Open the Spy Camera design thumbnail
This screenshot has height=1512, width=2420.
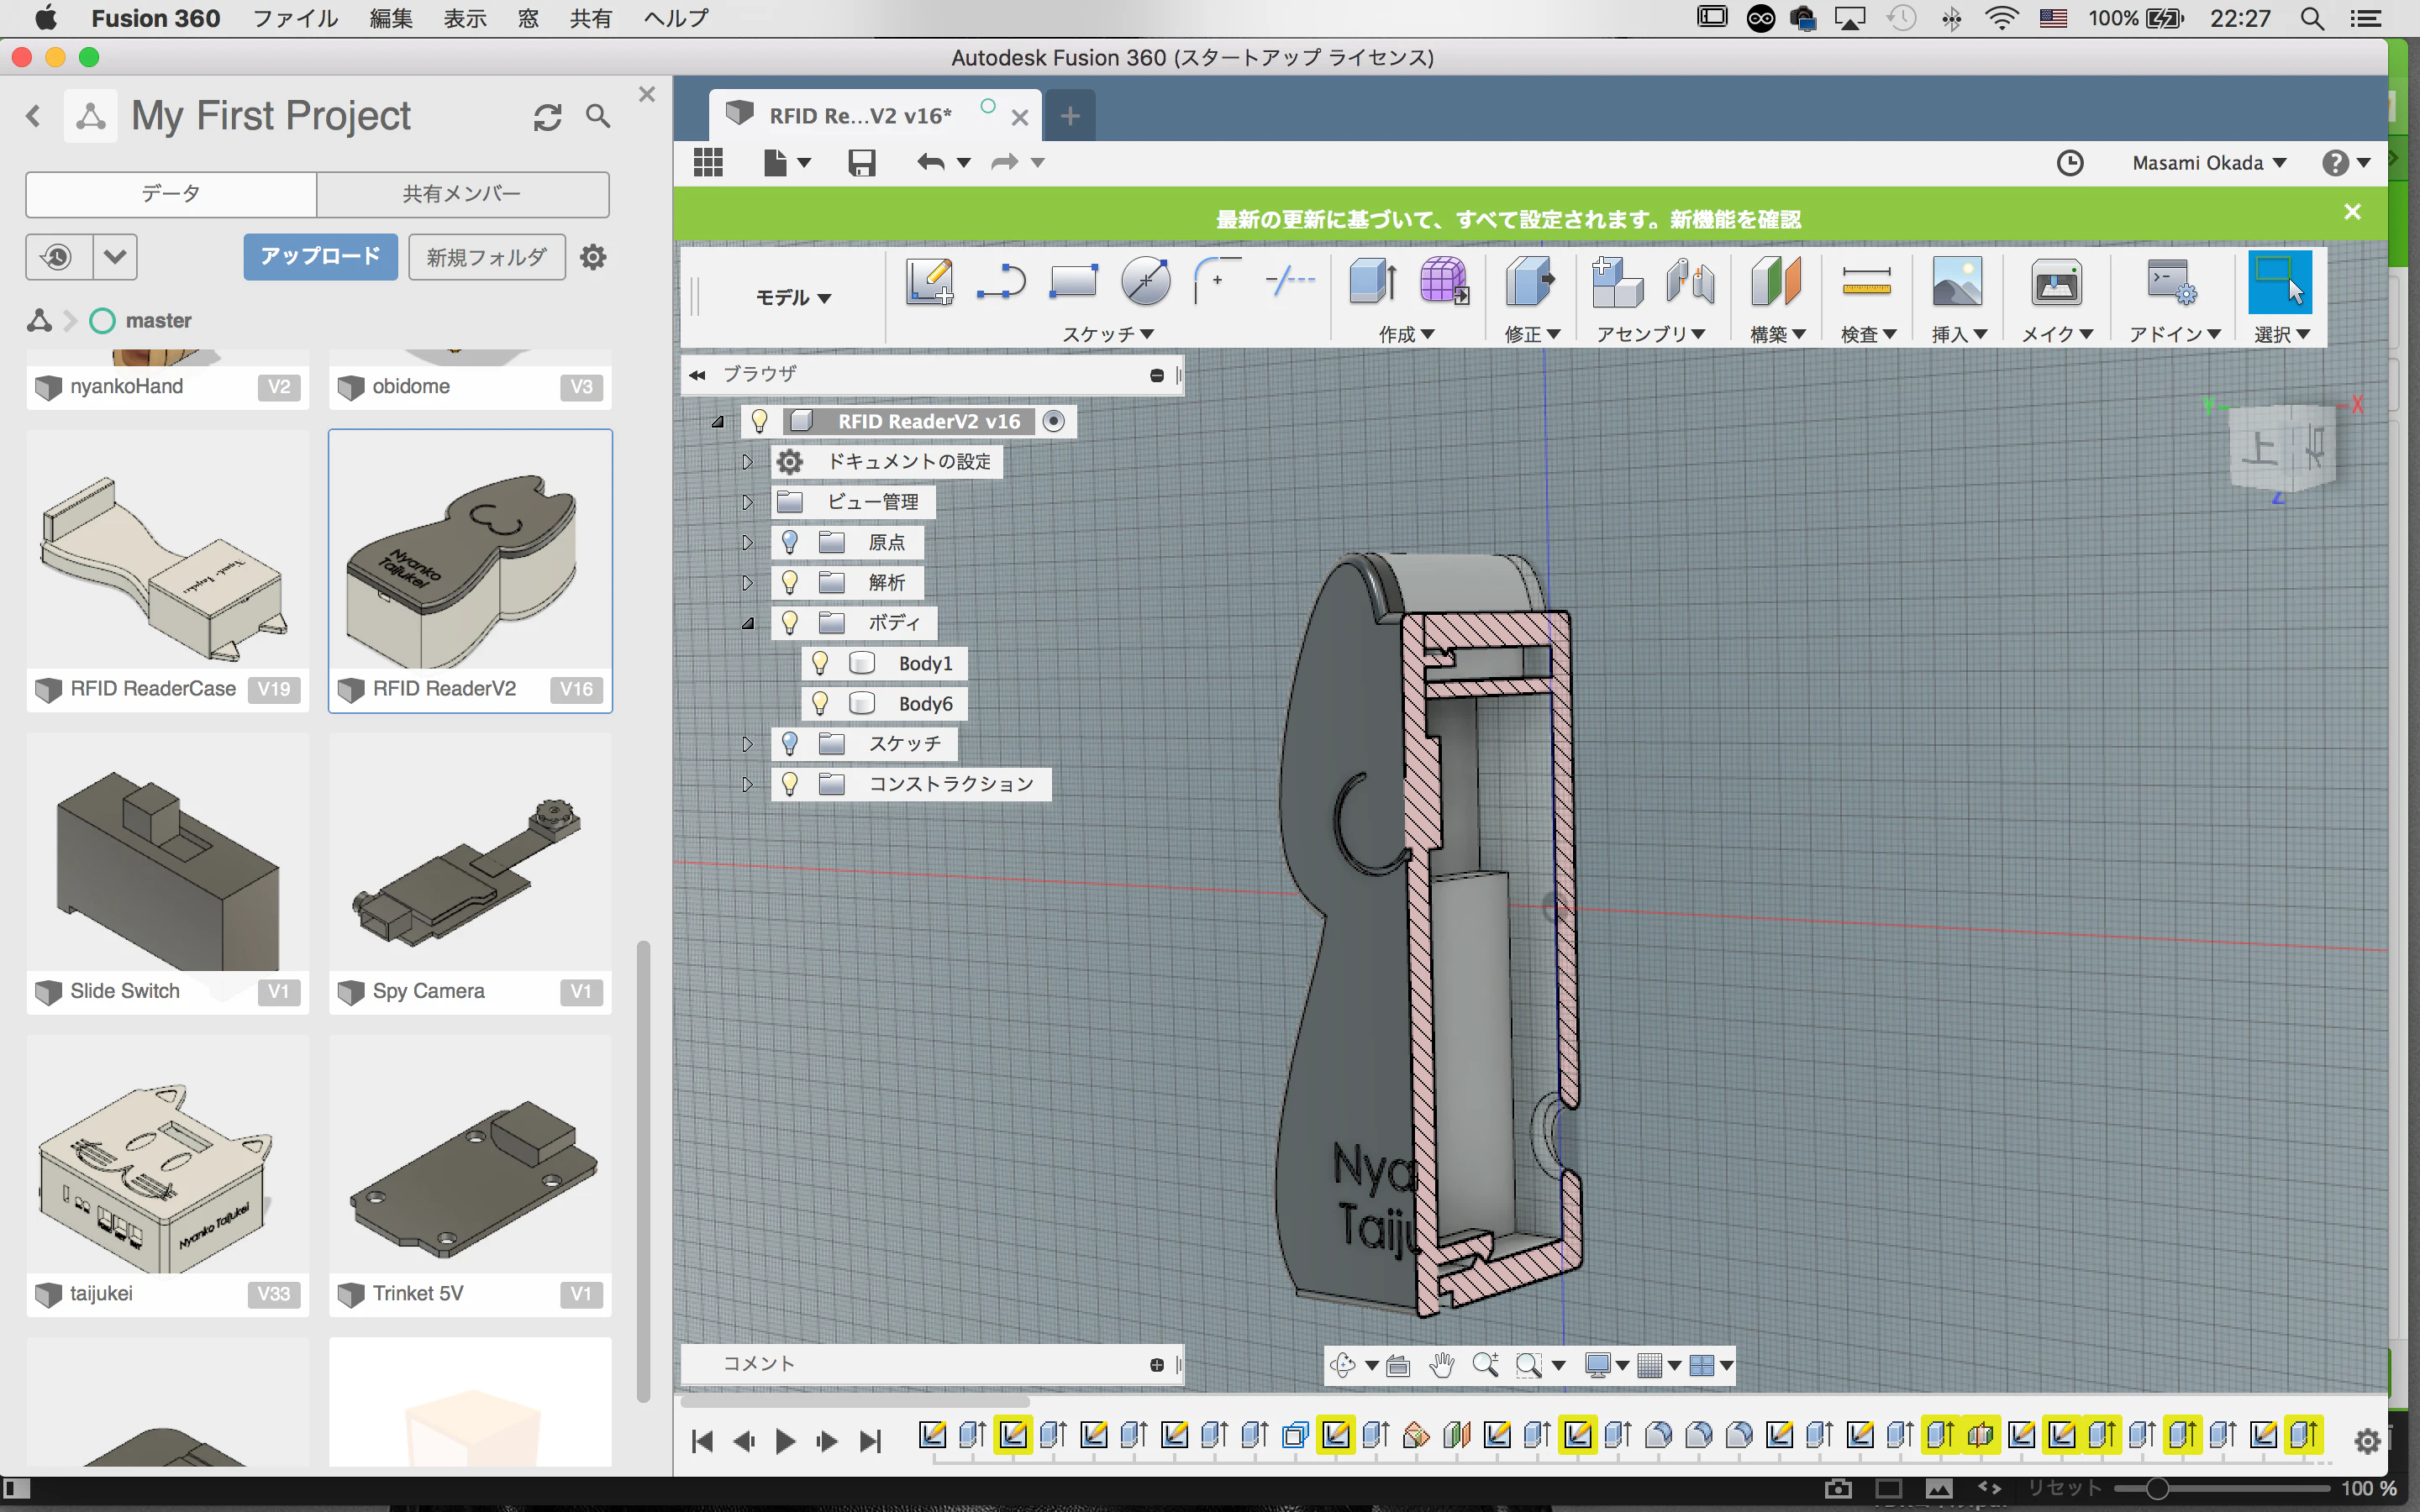[x=470, y=873]
